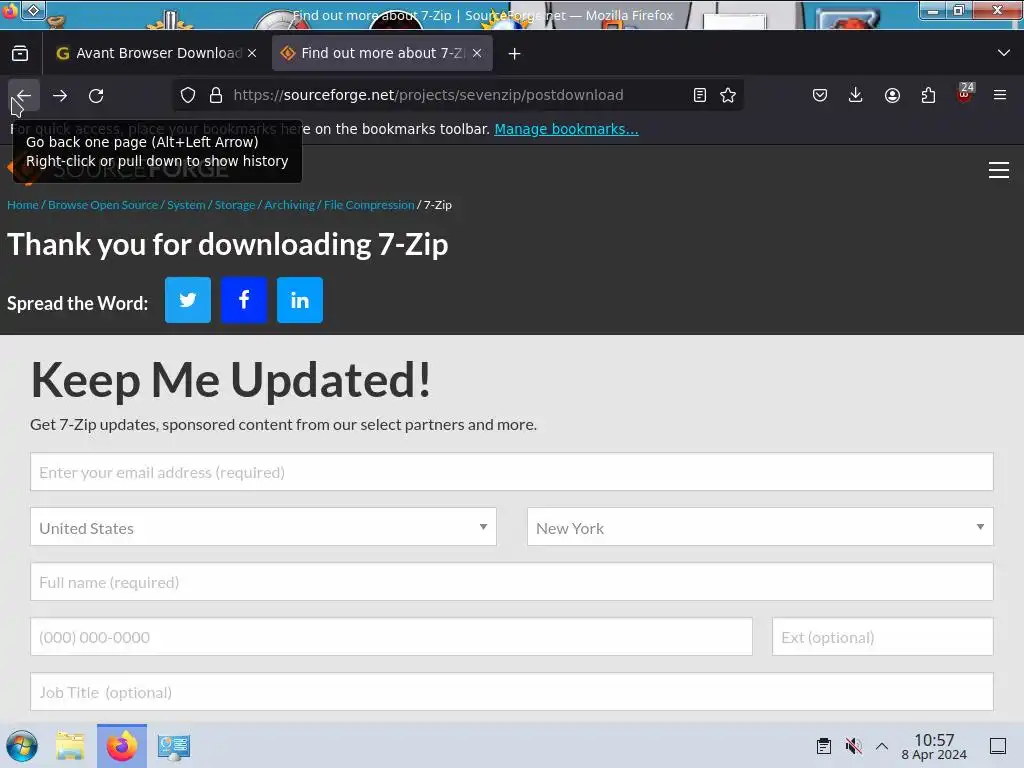The image size is (1024, 768).
Task: Select the Find out more about 7-Zip tab
Action: coord(382,54)
